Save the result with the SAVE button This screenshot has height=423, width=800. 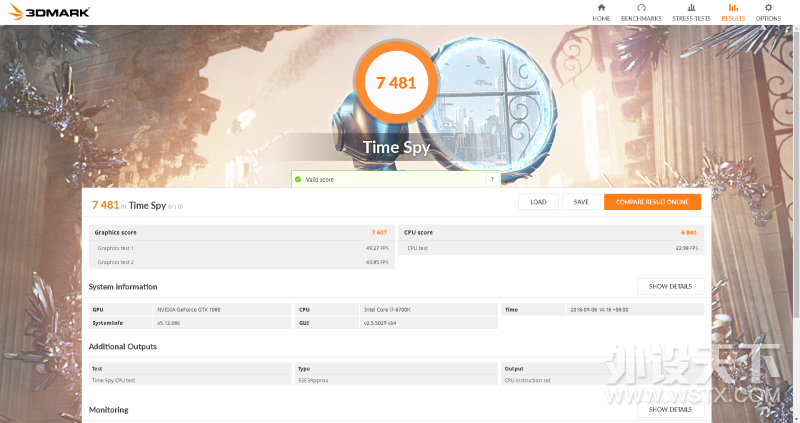tap(581, 202)
